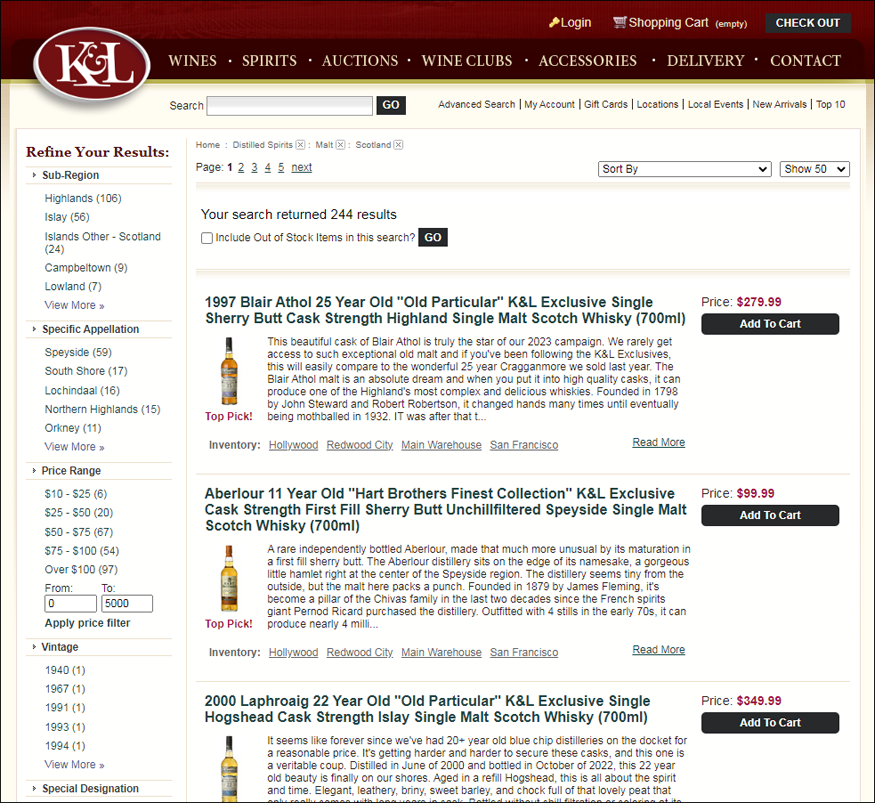Open the Accessories menu
Screen dimensions: 875x803
coord(588,61)
